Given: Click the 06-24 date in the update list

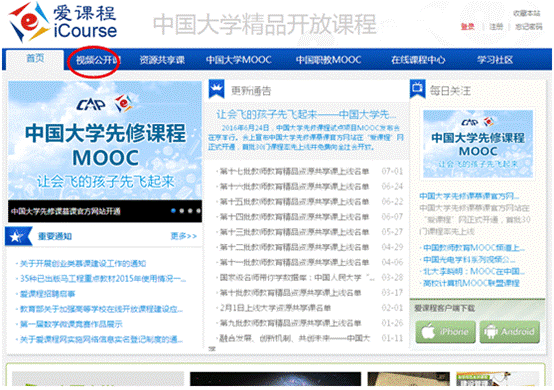Looking at the screenshot, I should 392,187.
